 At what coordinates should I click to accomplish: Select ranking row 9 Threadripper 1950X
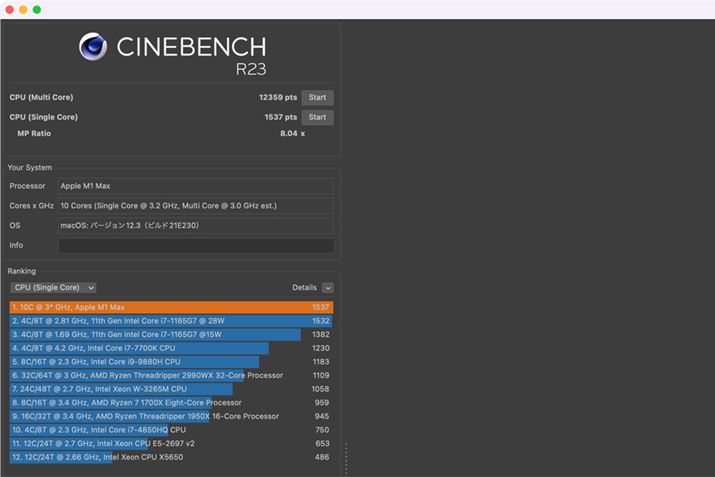tap(171, 416)
